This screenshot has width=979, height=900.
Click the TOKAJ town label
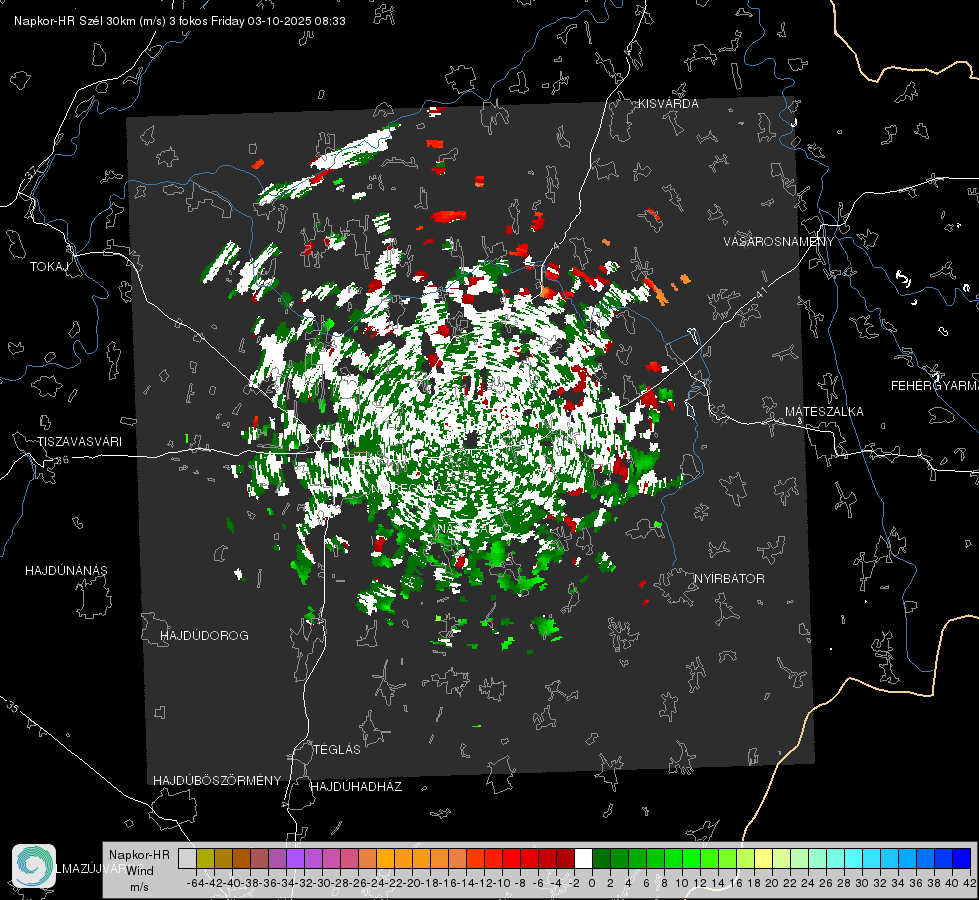[x=49, y=267]
